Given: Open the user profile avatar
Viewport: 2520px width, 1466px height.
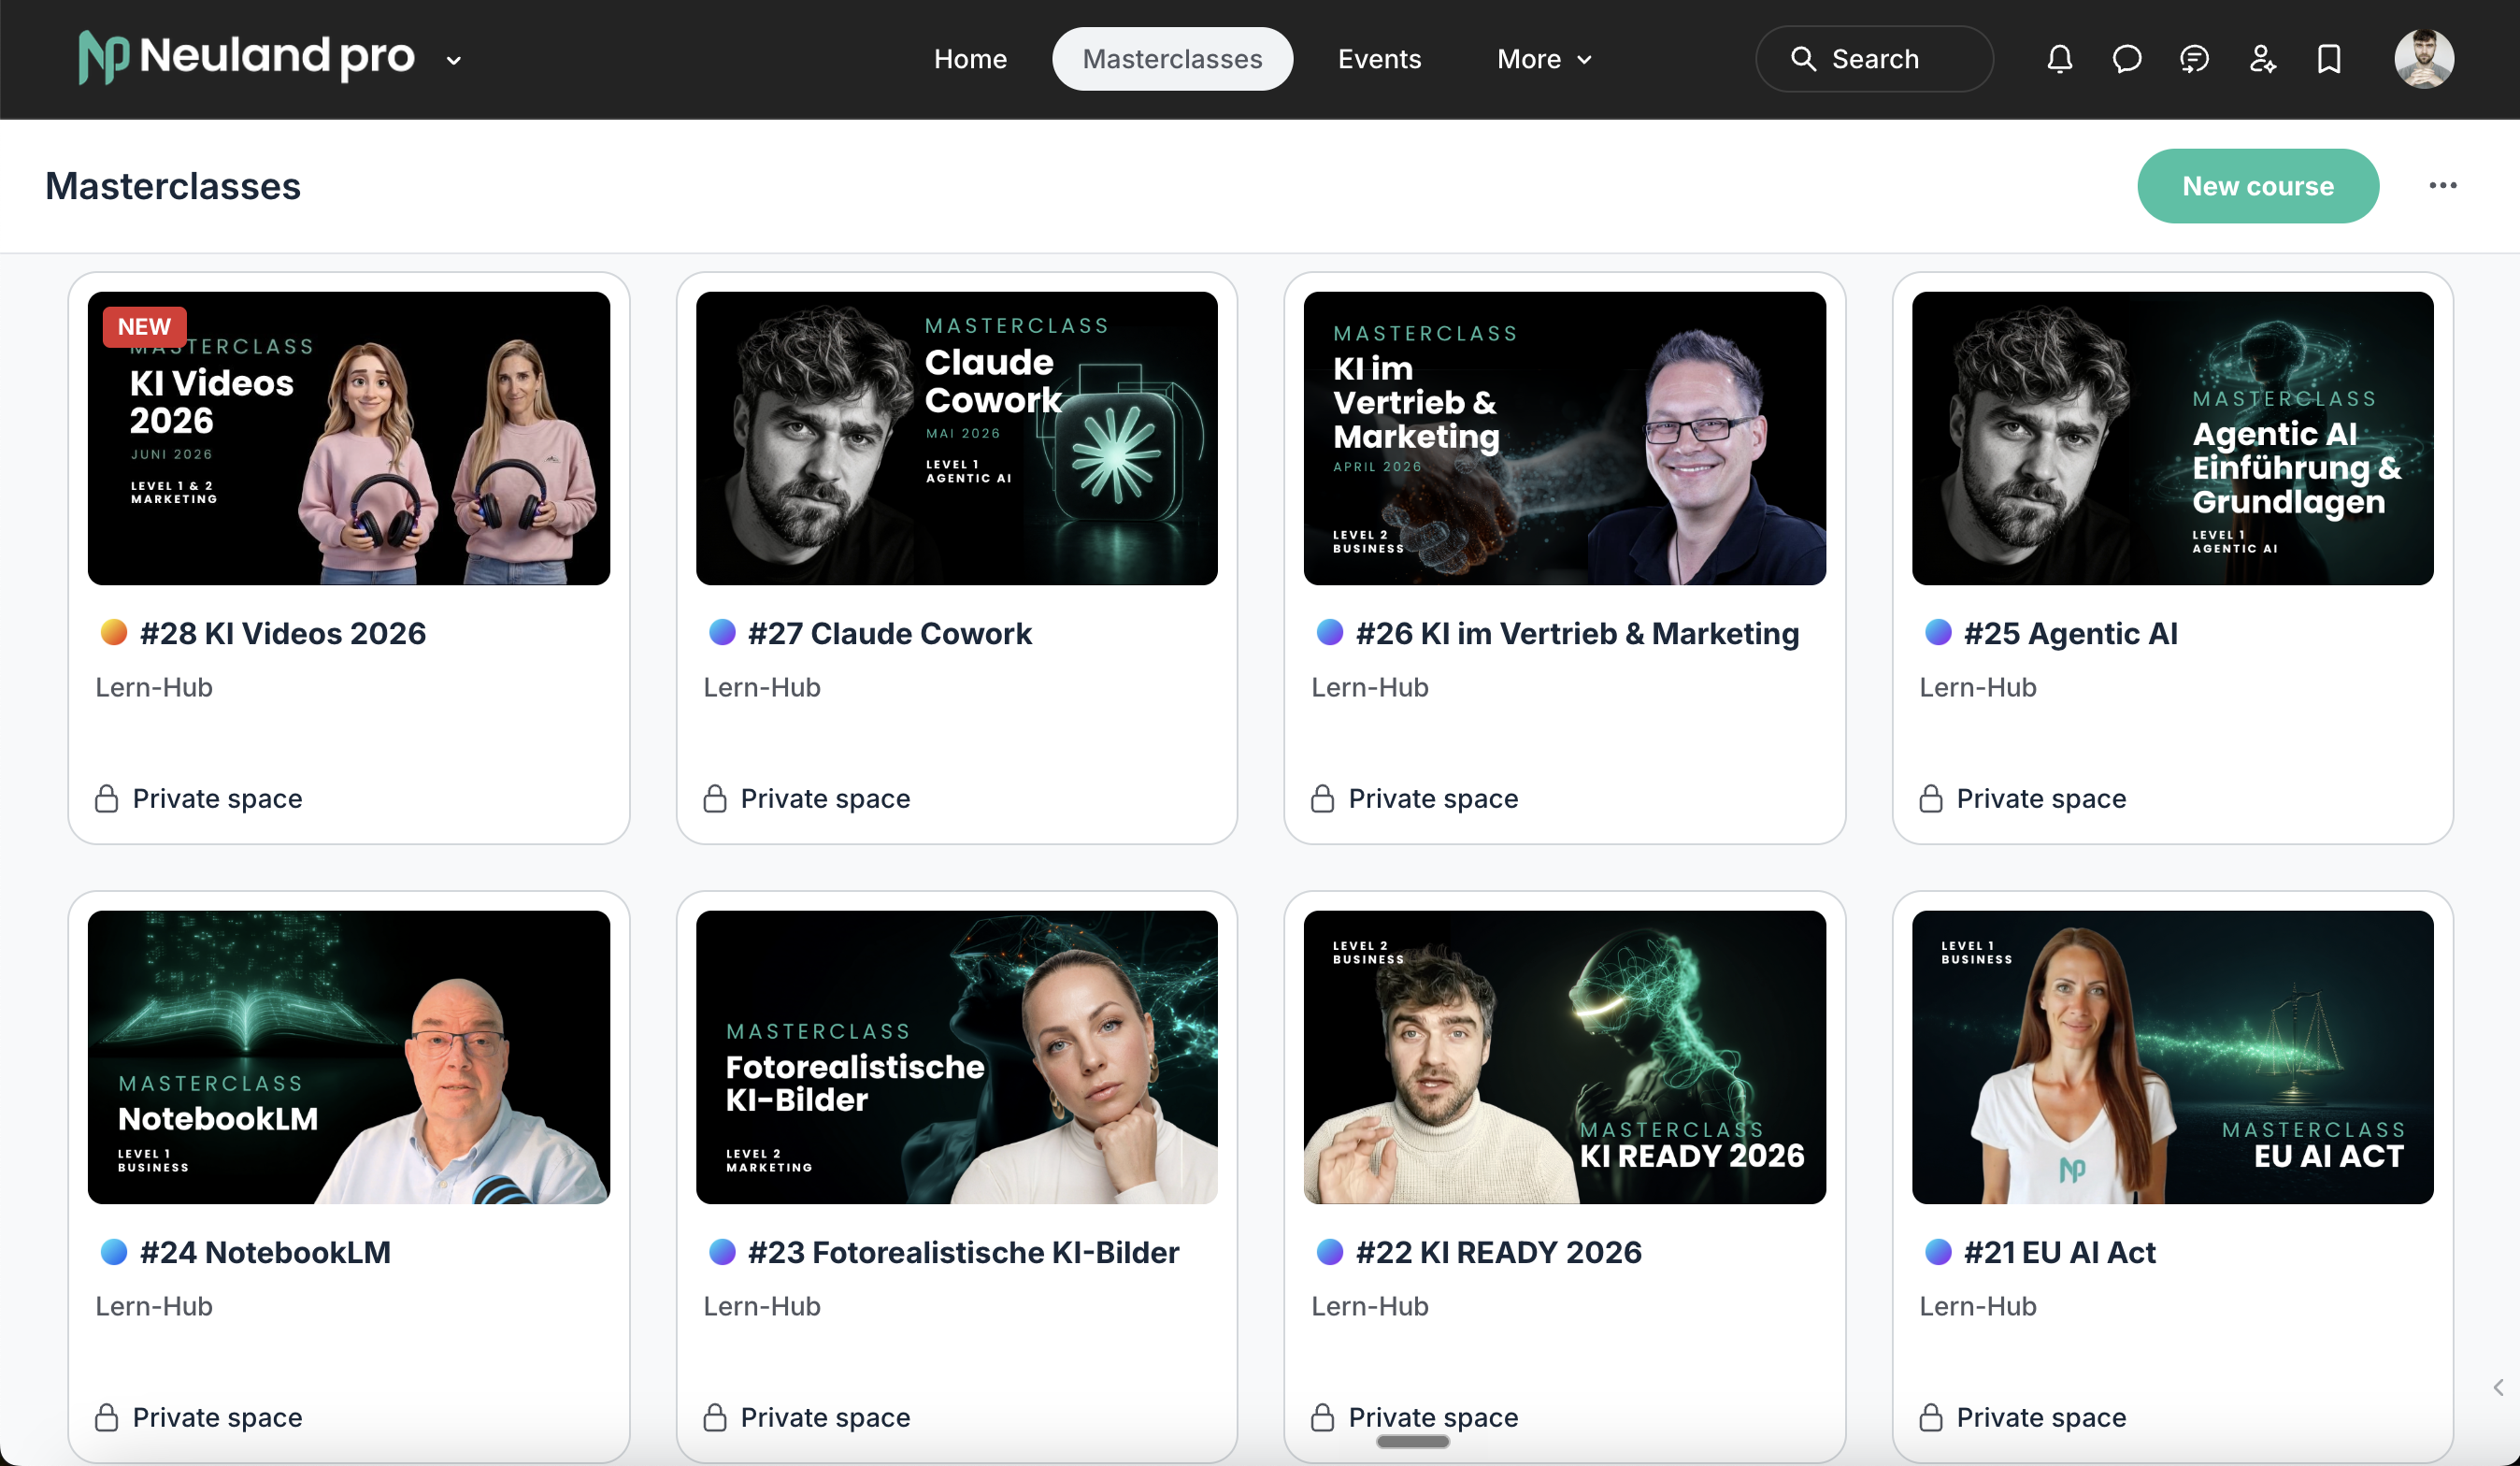Looking at the screenshot, I should pyautogui.click(x=2423, y=59).
